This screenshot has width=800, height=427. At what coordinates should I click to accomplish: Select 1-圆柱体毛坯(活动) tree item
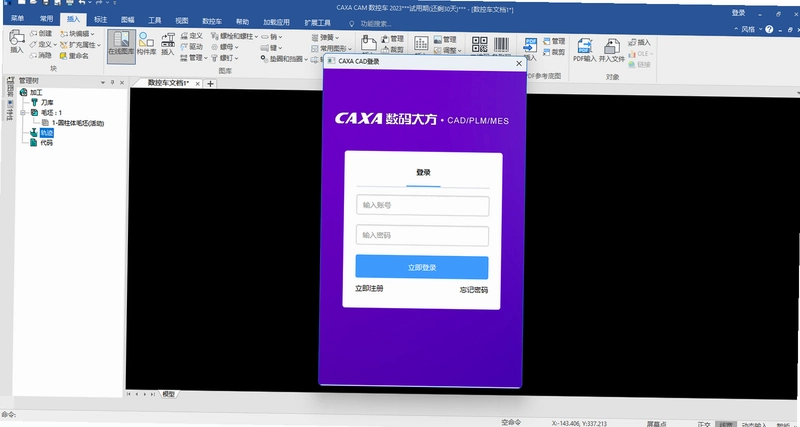(78, 123)
